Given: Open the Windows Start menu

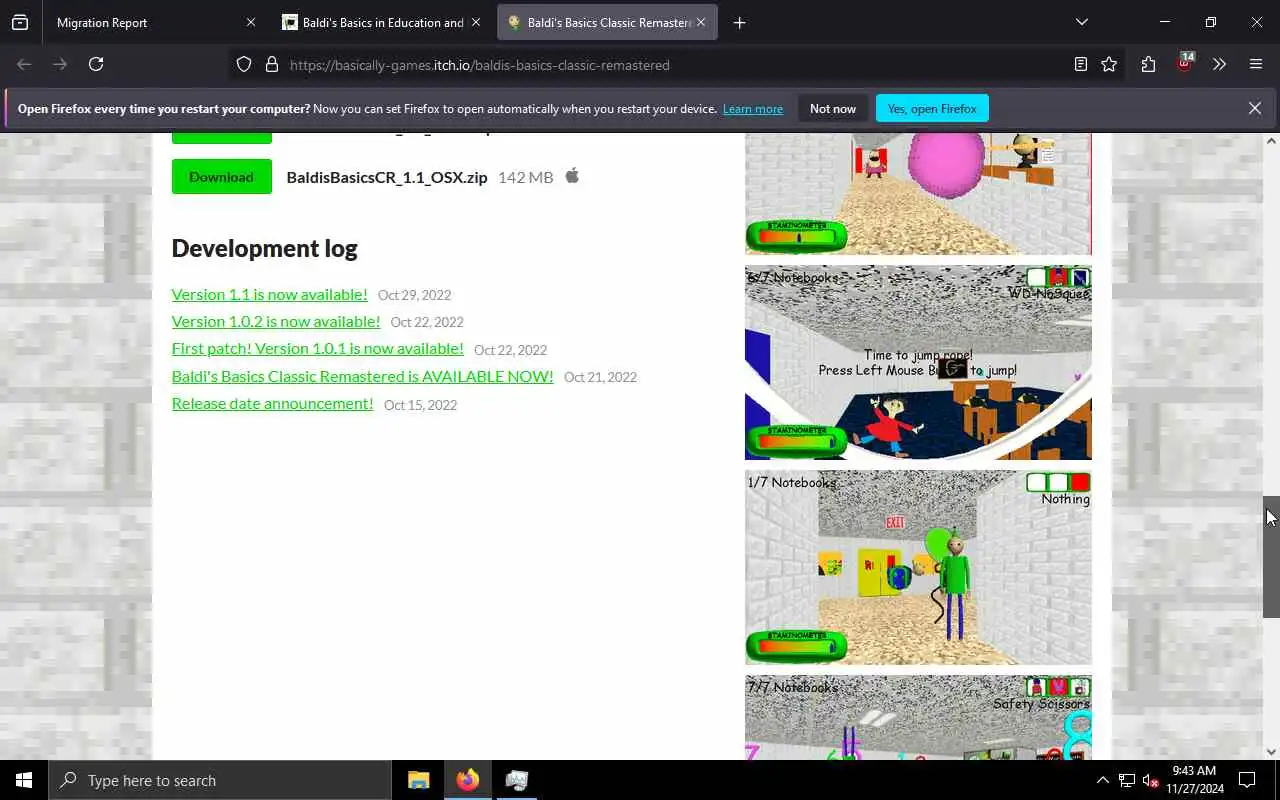Looking at the screenshot, I should click(24, 780).
